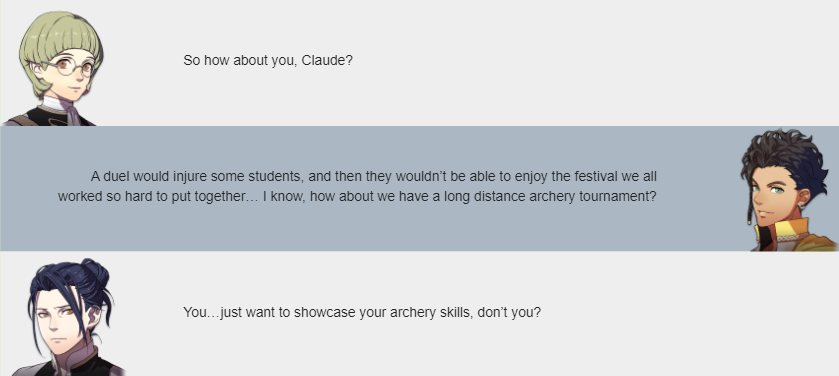This screenshot has height=376, width=839.
Task: Click the word "Claude" in the first line
Action: tap(323, 60)
